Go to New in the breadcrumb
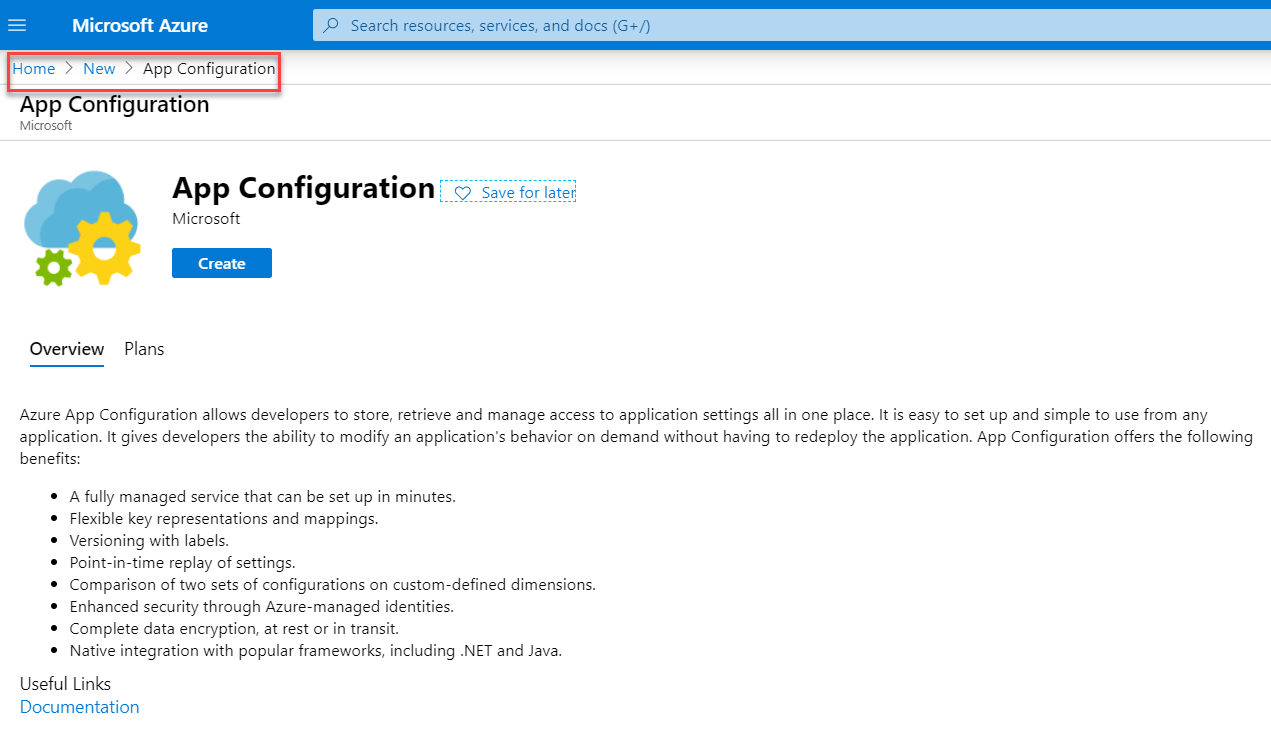Screen dimensions: 1271x738 coord(99,69)
